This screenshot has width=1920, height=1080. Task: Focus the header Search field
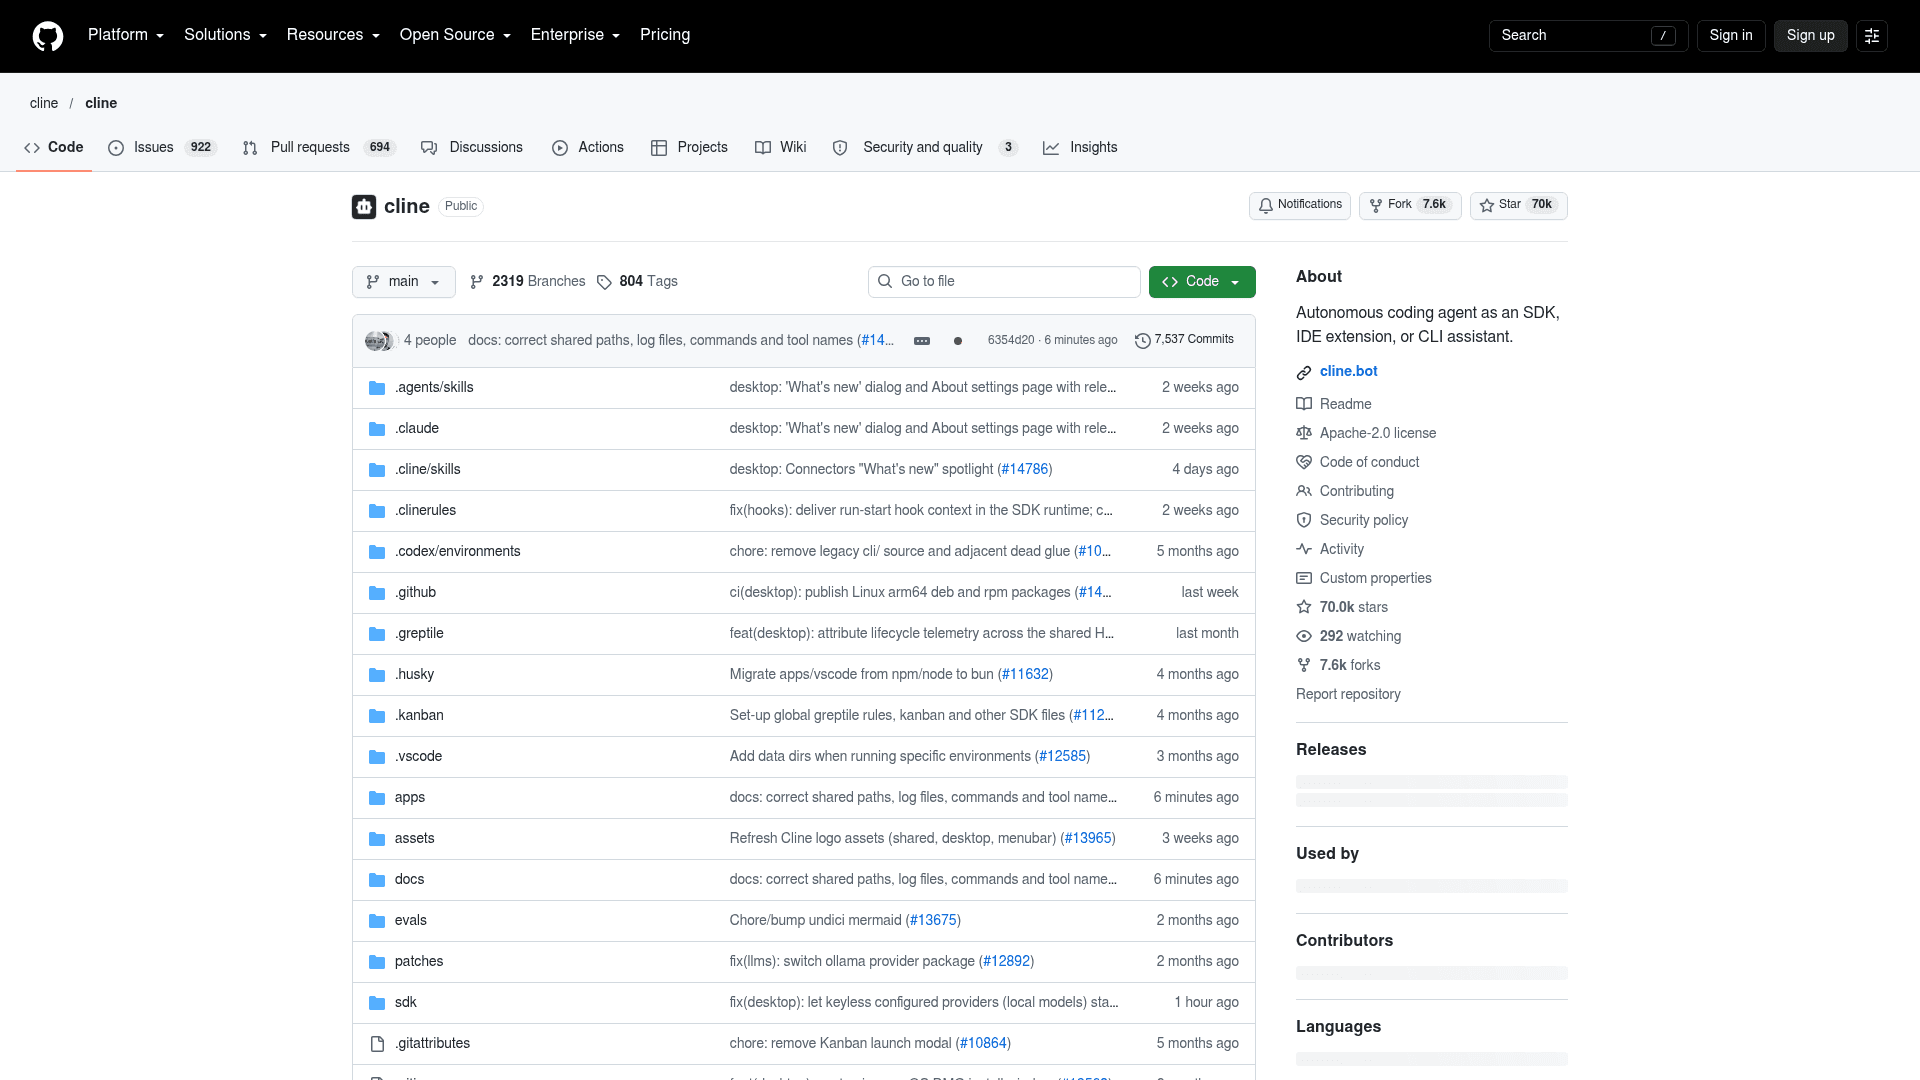coord(1588,36)
